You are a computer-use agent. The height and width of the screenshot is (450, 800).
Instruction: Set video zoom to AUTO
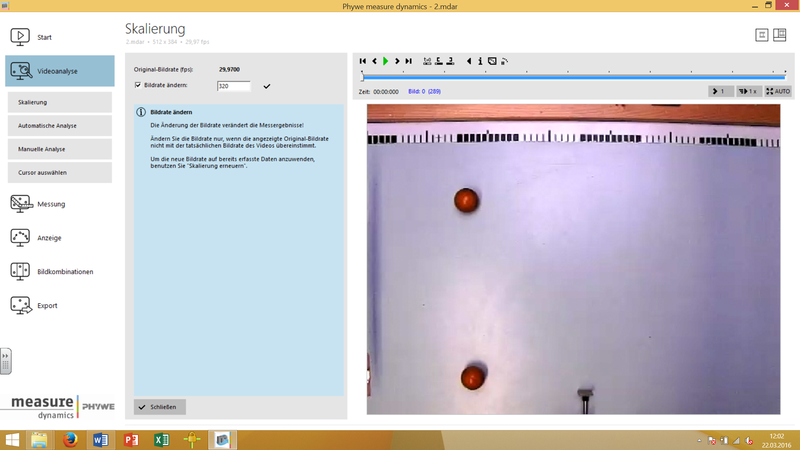click(x=778, y=91)
